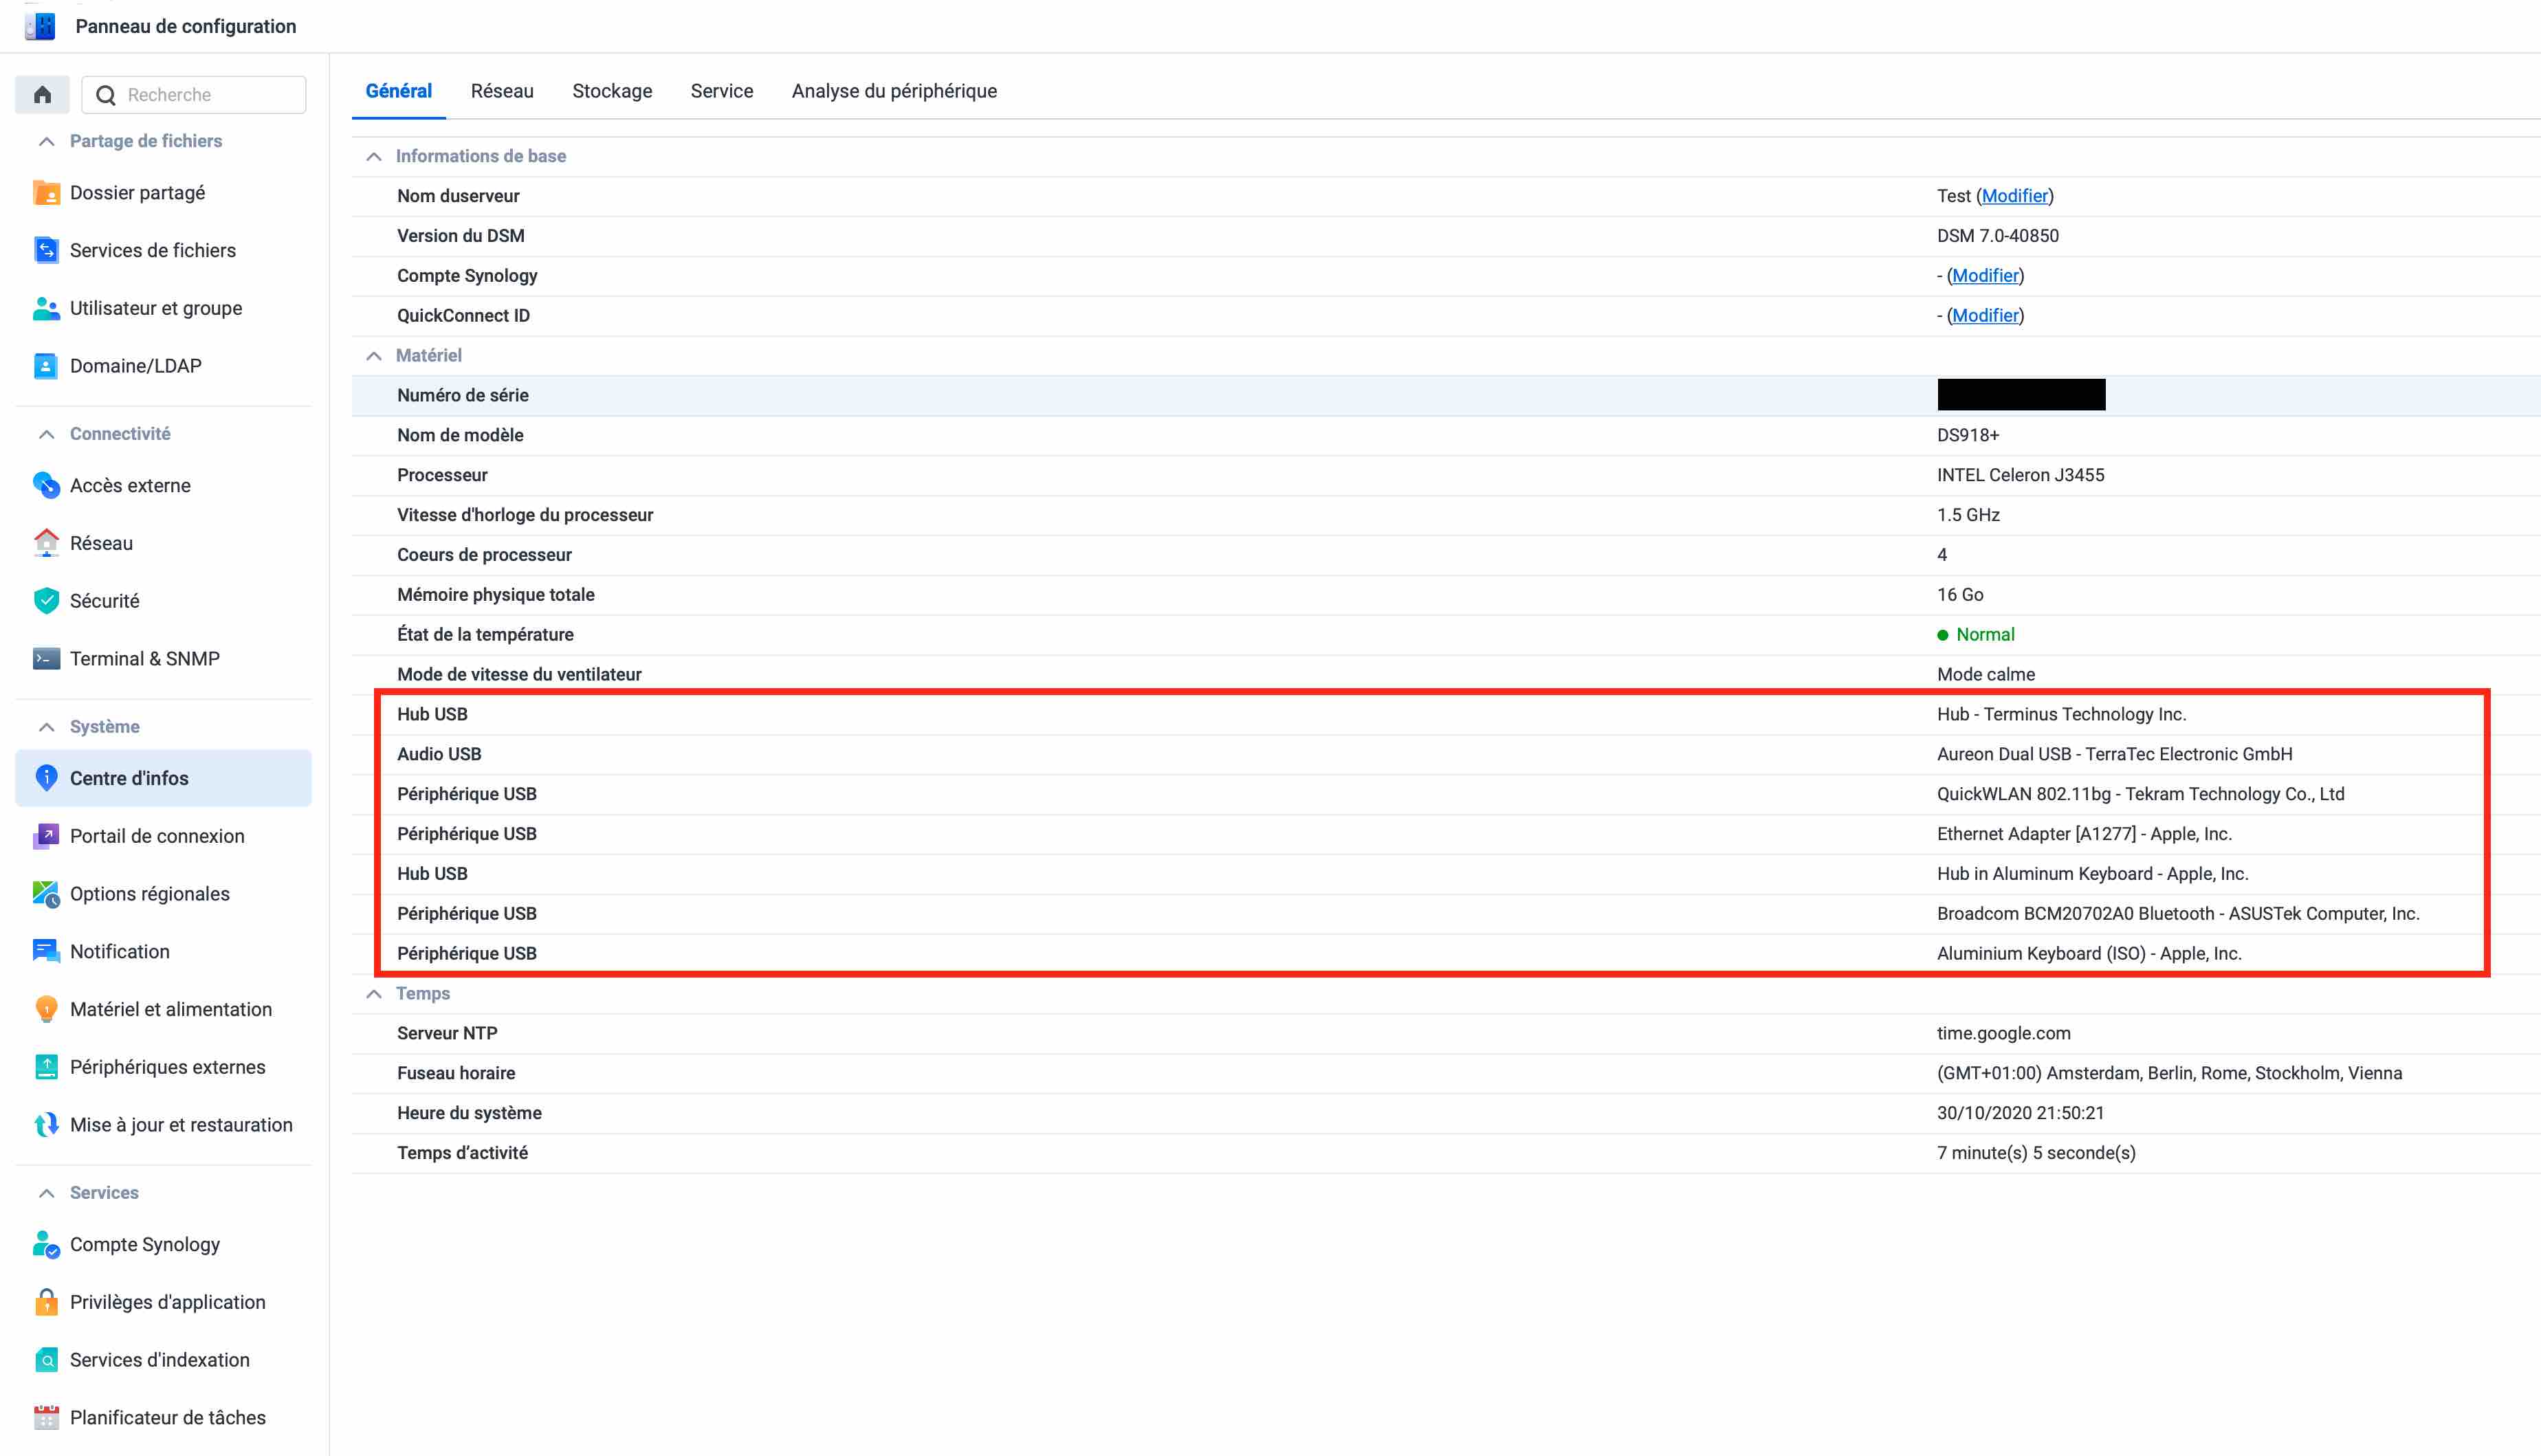Image resolution: width=2541 pixels, height=1456 pixels.
Task: Collapse the Temps section
Action: click(374, 993)
